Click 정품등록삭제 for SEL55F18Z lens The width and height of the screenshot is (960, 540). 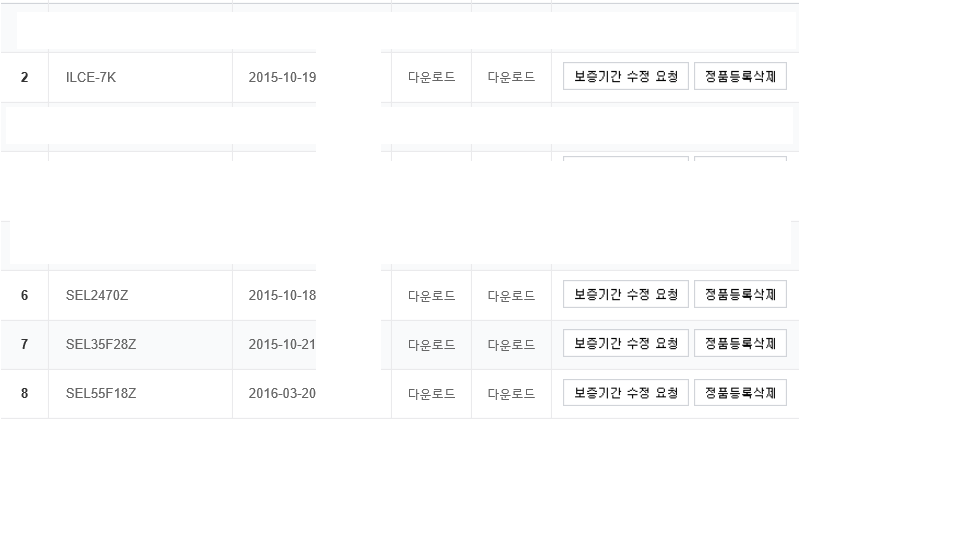(740, 393)
